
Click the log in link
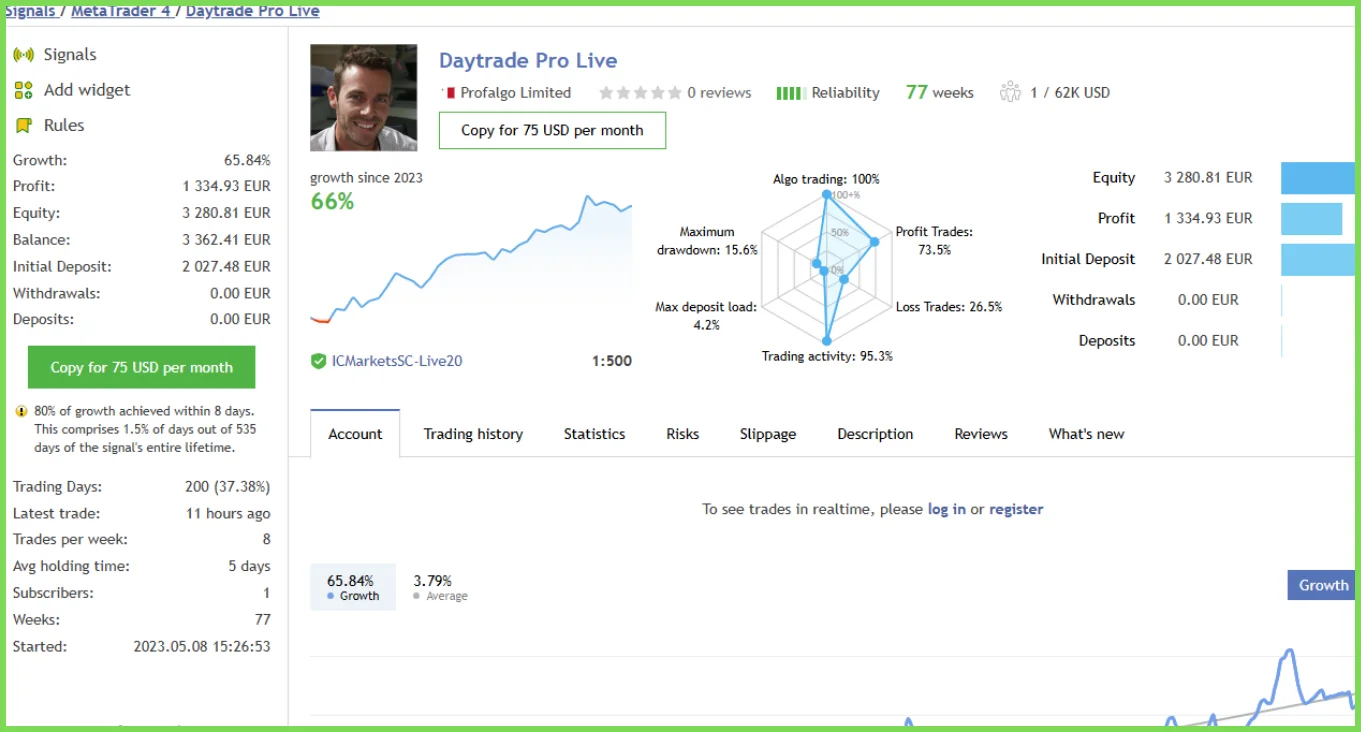tap(947, 509)
